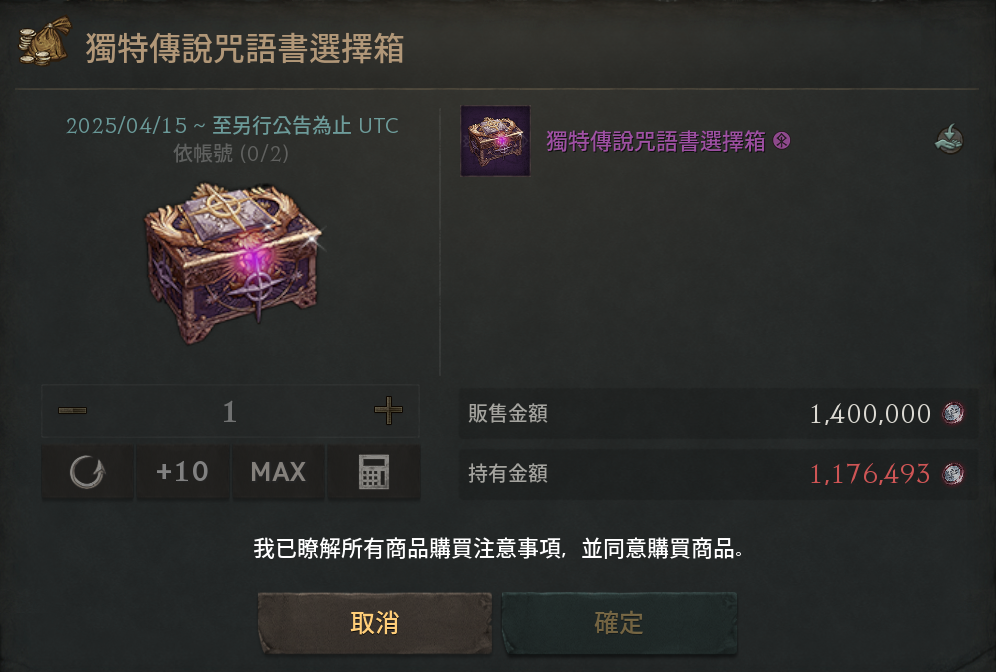This screenshot has width=996, height=672.
Task: Click the currency coin icon beside 1,176,493
Action: click(952, 473)
